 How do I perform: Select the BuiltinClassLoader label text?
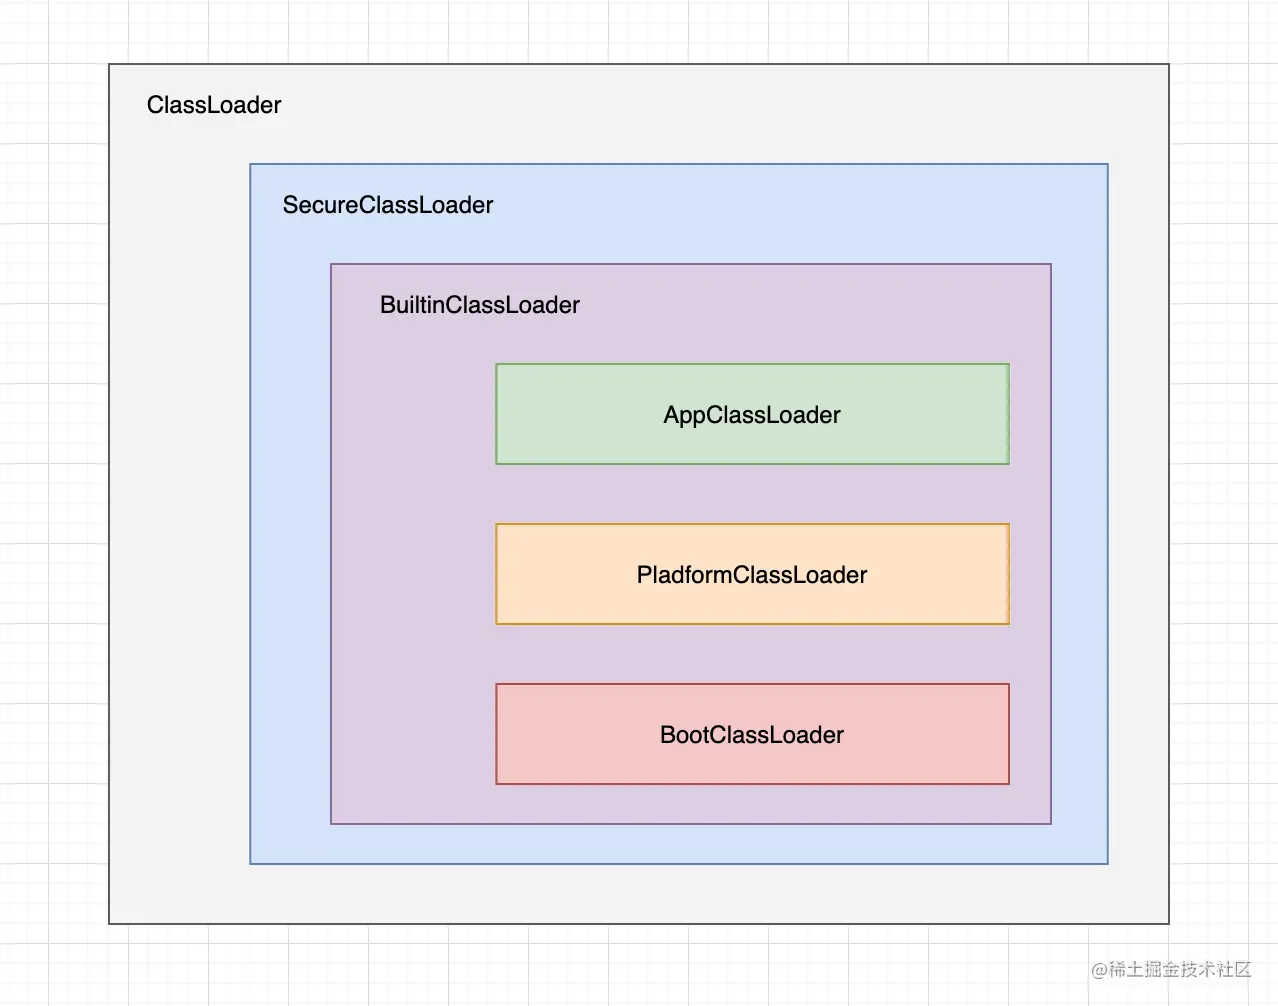(x=480, y=305)
